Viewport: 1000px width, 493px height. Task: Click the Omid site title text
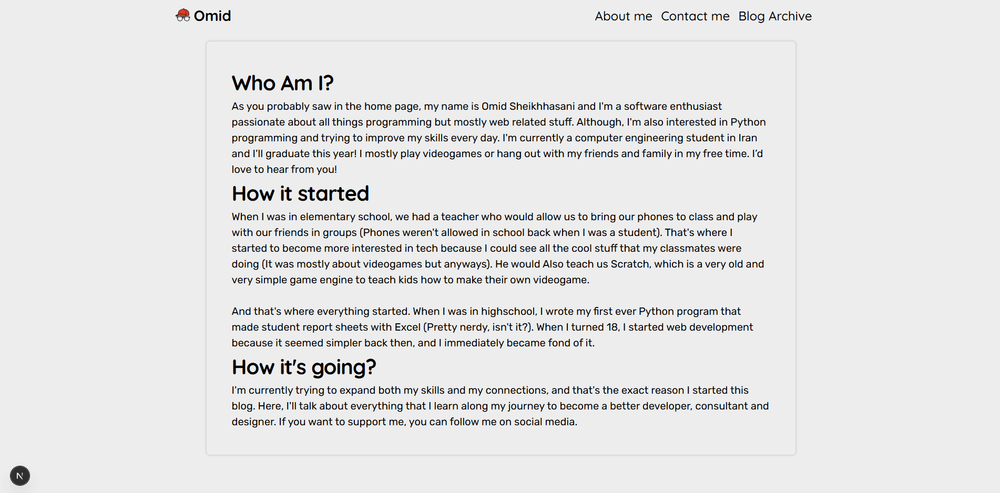click(212, 16)
